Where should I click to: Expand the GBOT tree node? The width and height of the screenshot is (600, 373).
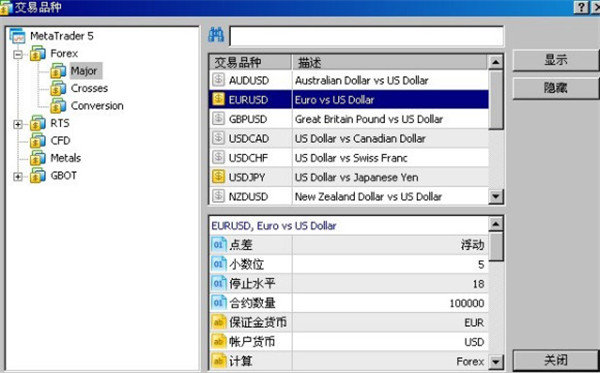18,177
